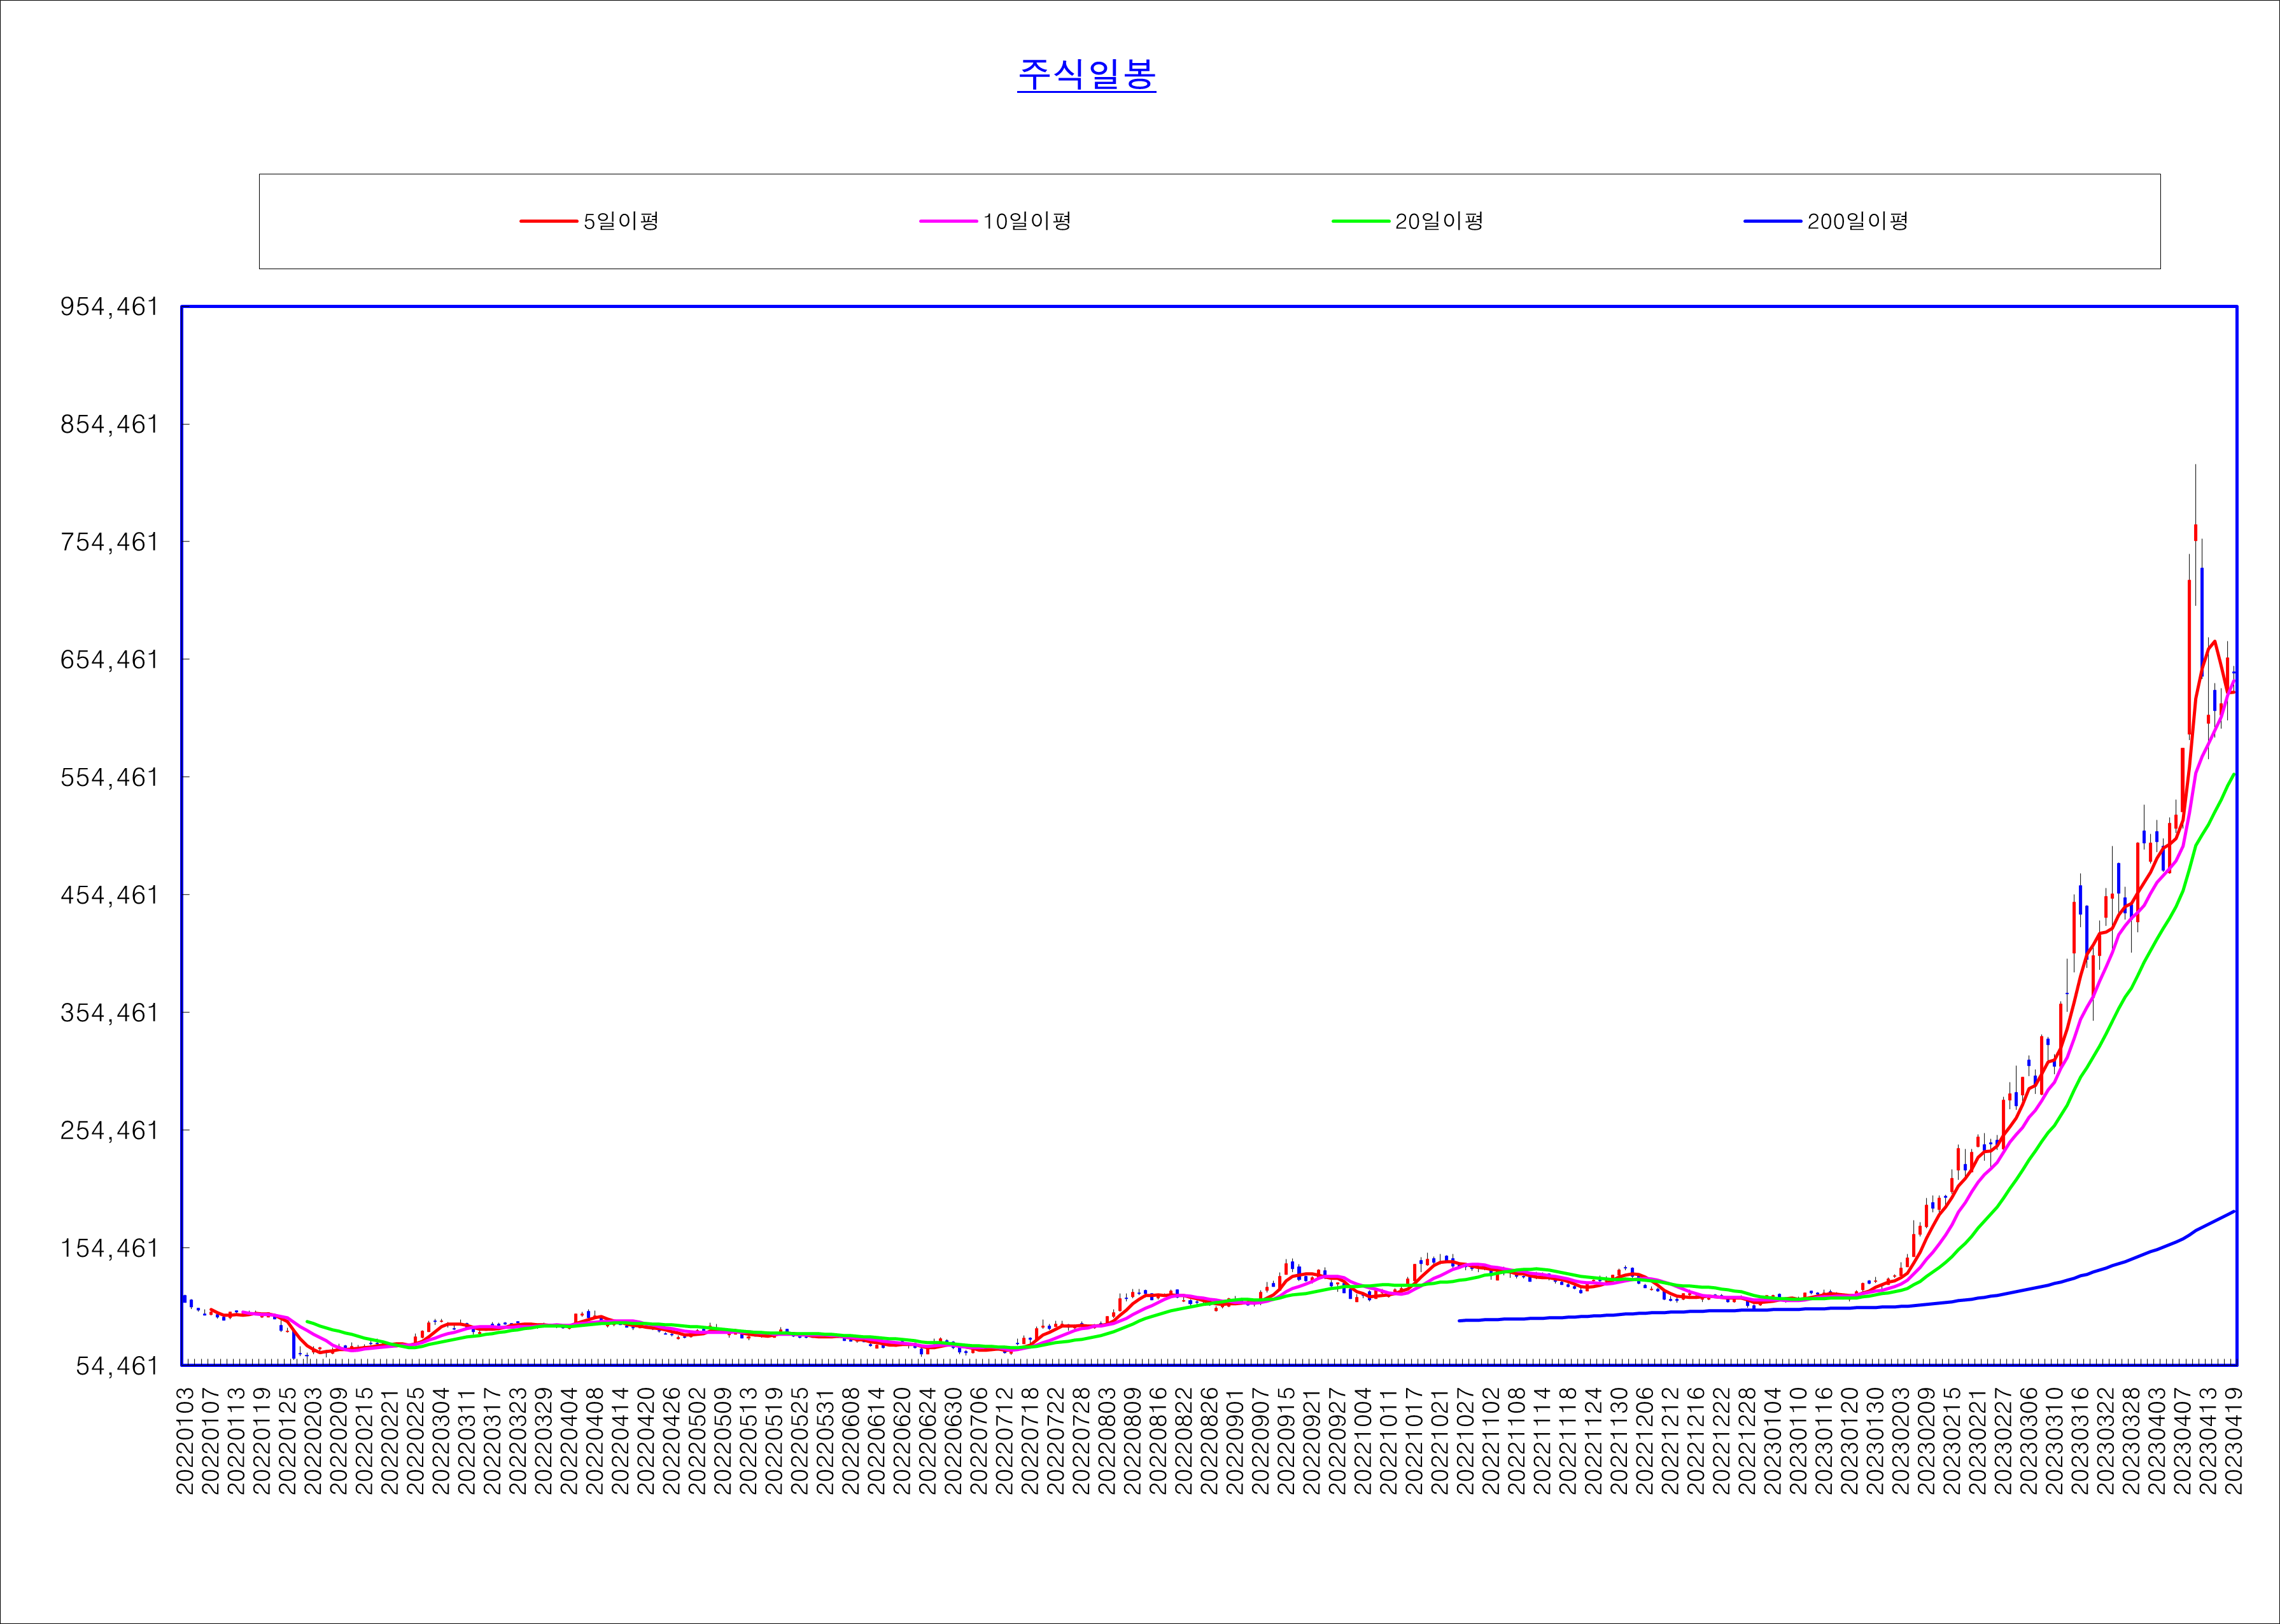Click the 454,461 y-axis label
Image resolution: width=2280 pixels, height=1624 pixels.
click(x=110, y=895)
